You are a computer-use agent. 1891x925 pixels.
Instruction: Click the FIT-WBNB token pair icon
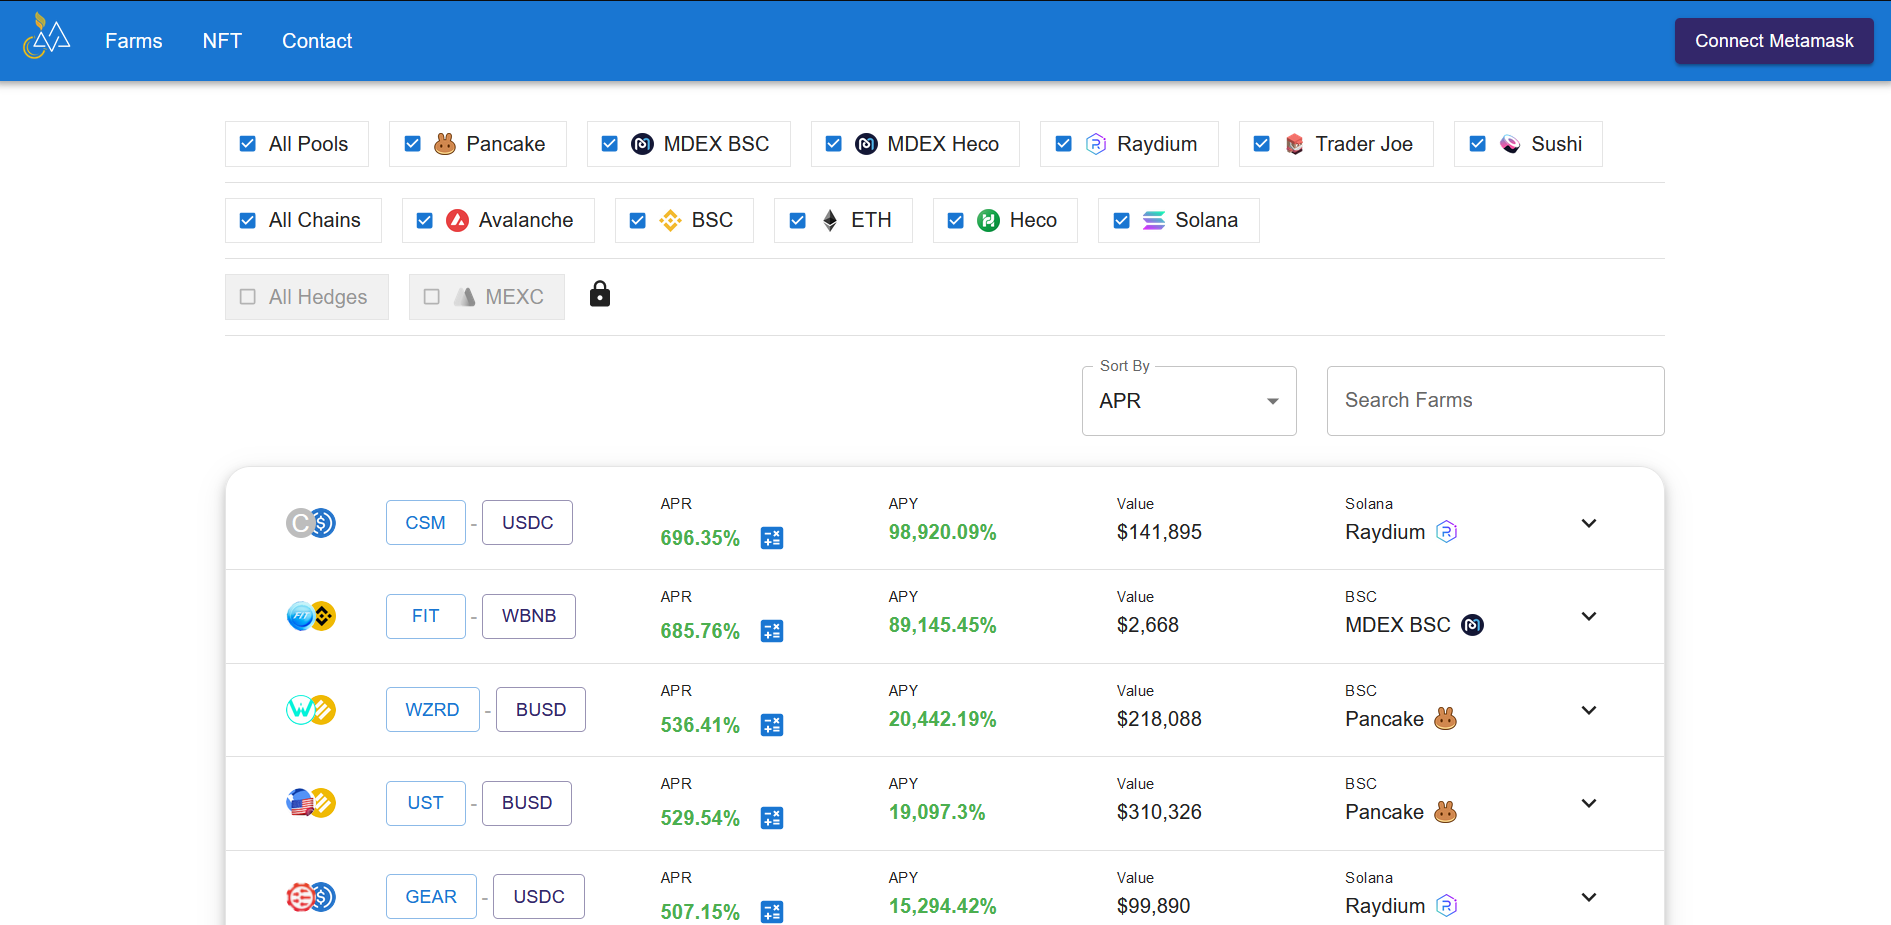coord(311,616)
